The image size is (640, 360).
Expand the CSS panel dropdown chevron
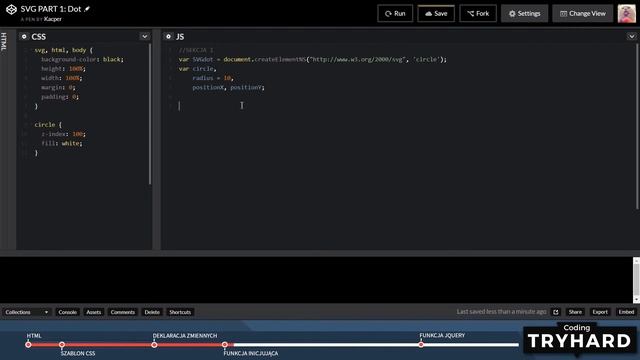click(x=144, y=36)
